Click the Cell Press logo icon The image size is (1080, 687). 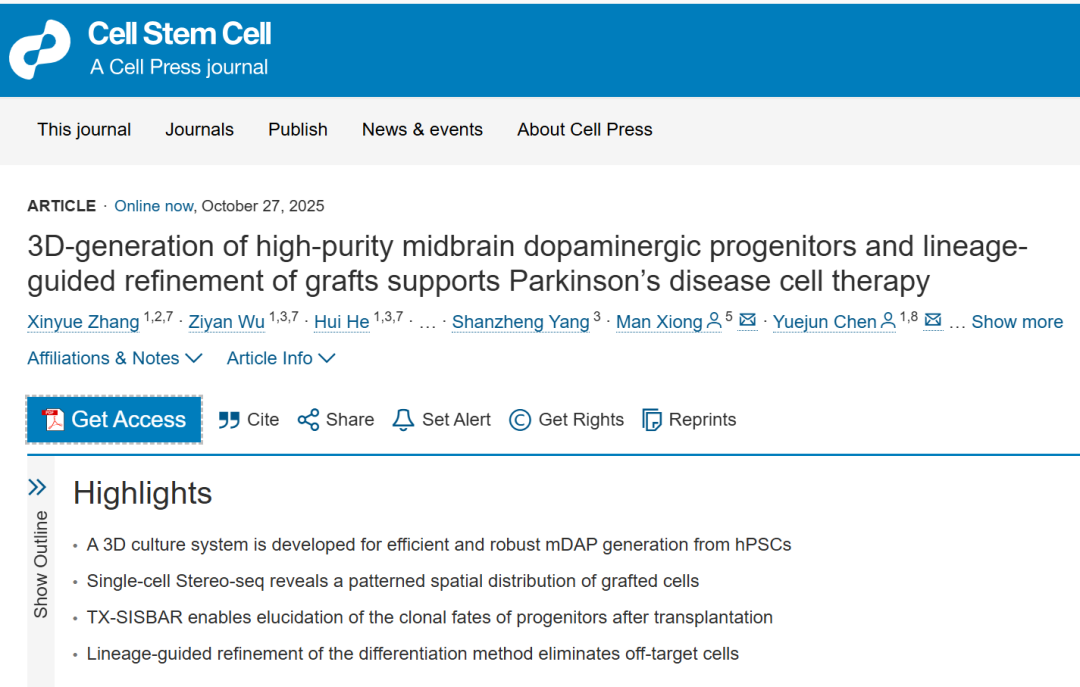(40, 50)
